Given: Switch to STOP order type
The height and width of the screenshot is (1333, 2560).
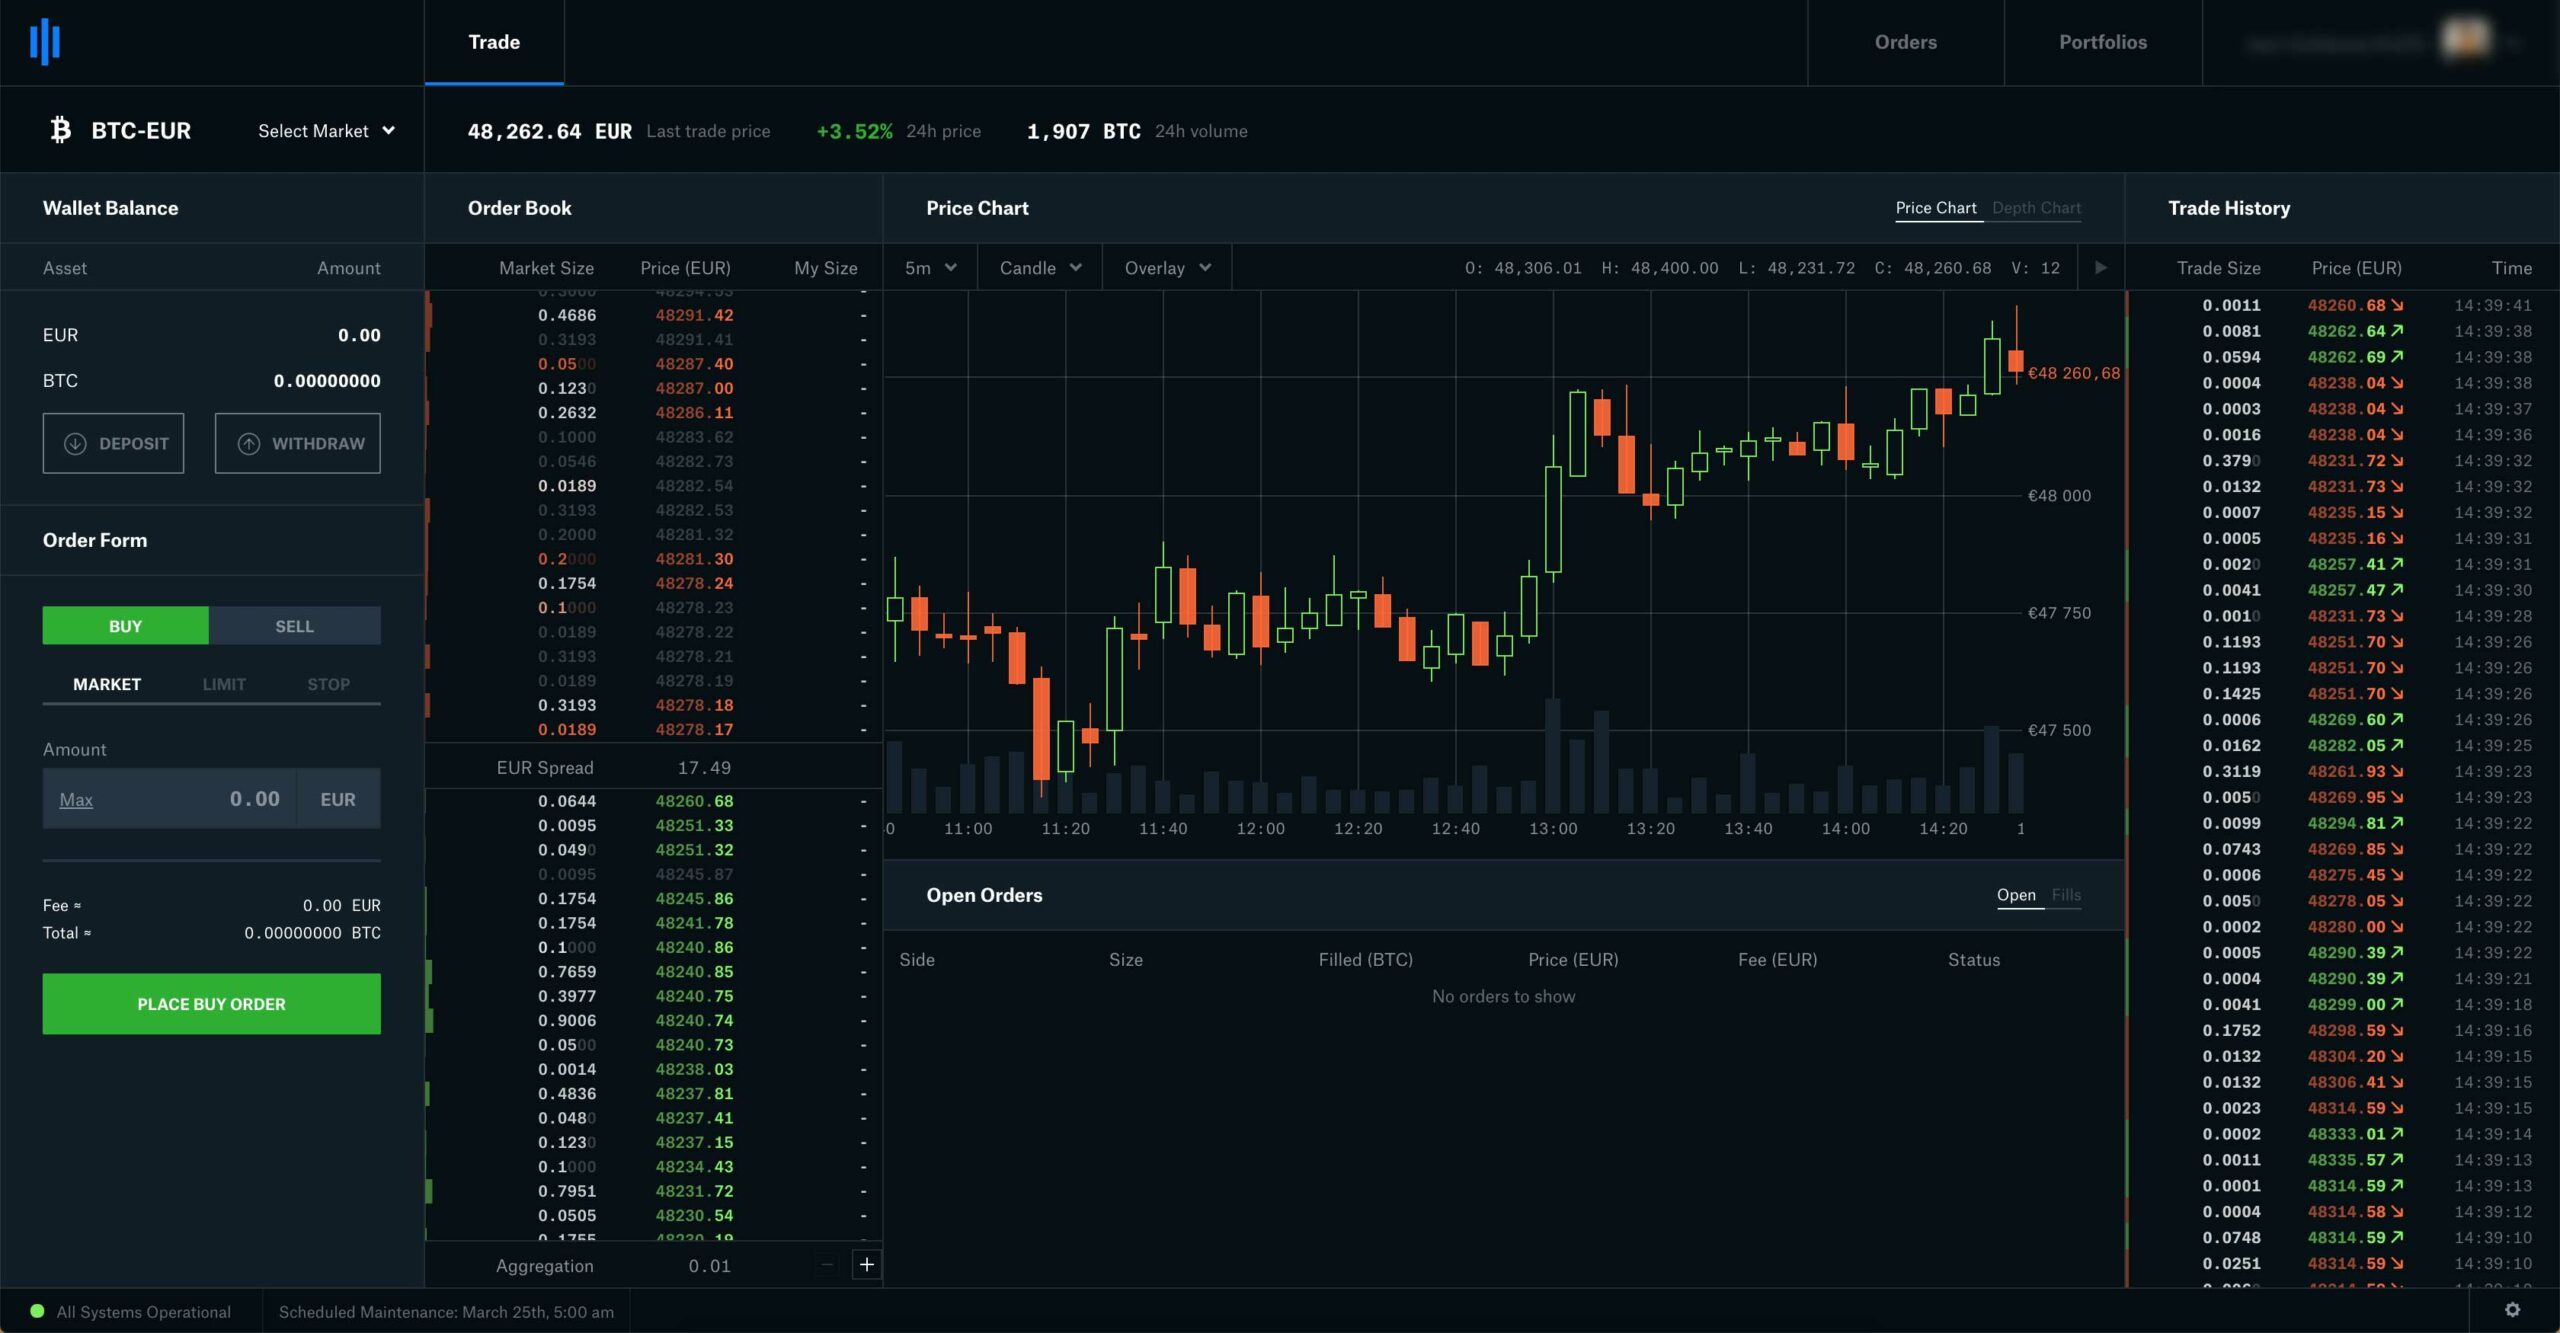Looking at the screenshot, I should click(x=328, y=684).
